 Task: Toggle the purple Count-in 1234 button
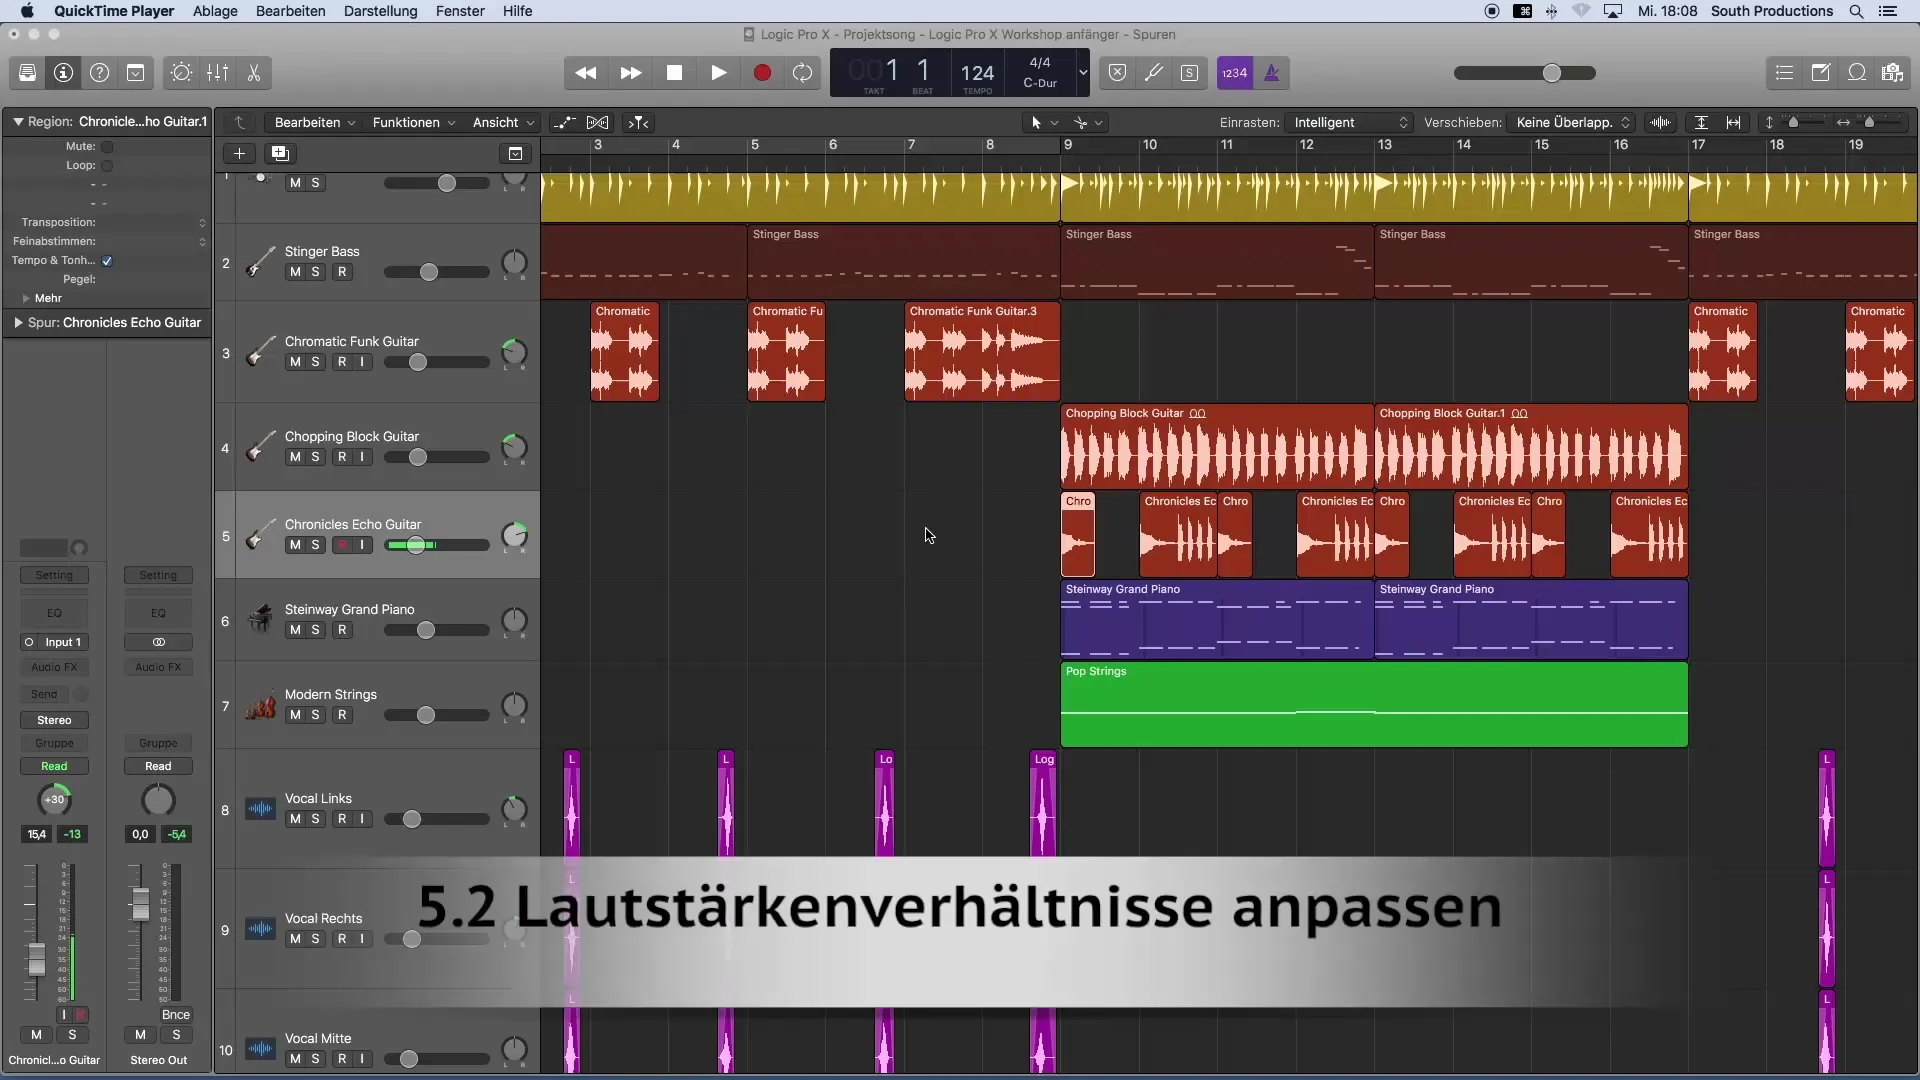1235,73
